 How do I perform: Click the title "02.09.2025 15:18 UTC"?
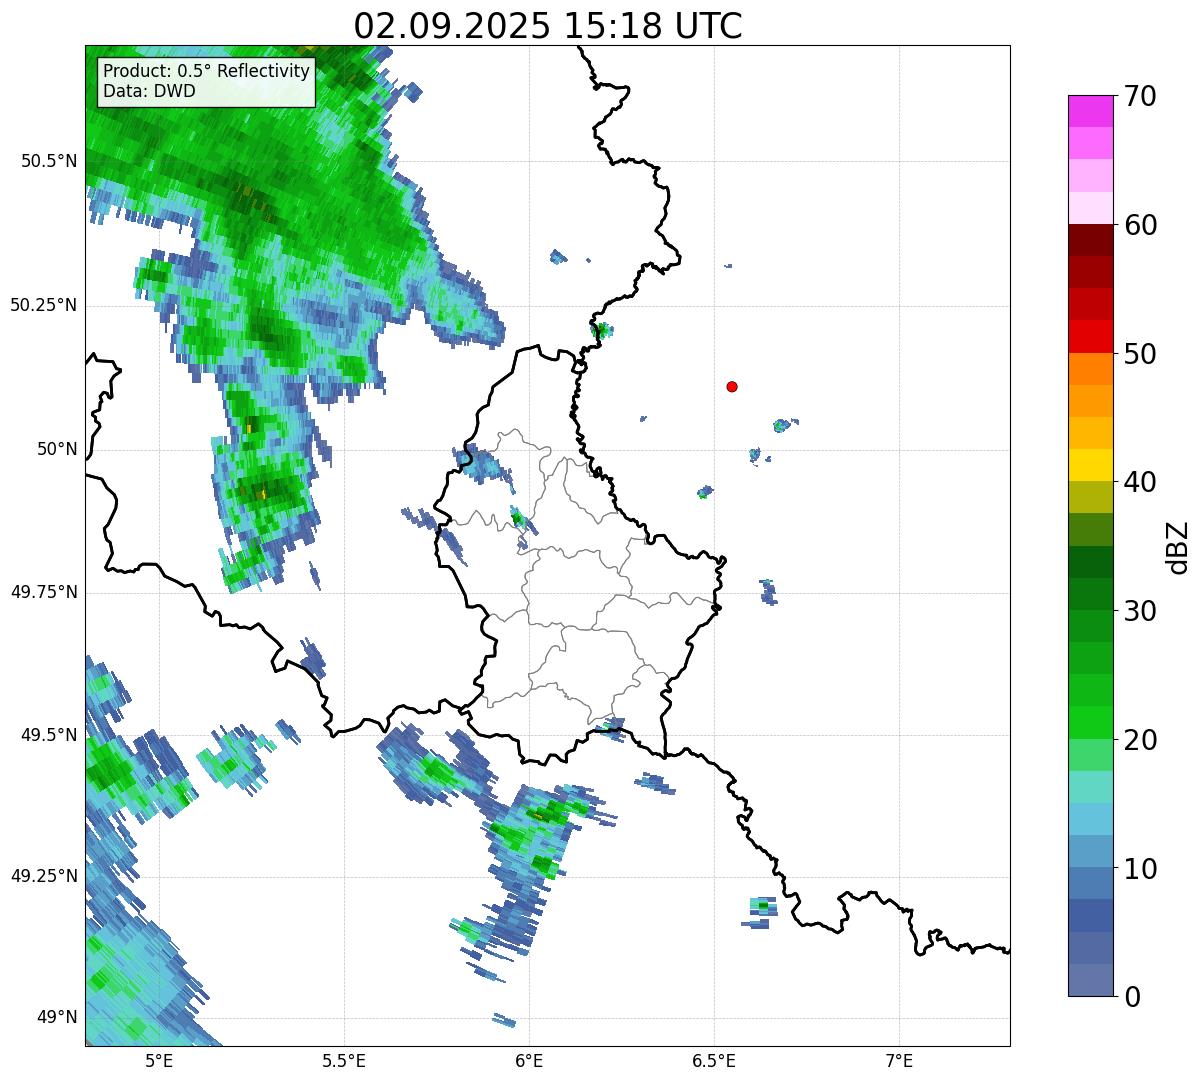click(548, 25)
